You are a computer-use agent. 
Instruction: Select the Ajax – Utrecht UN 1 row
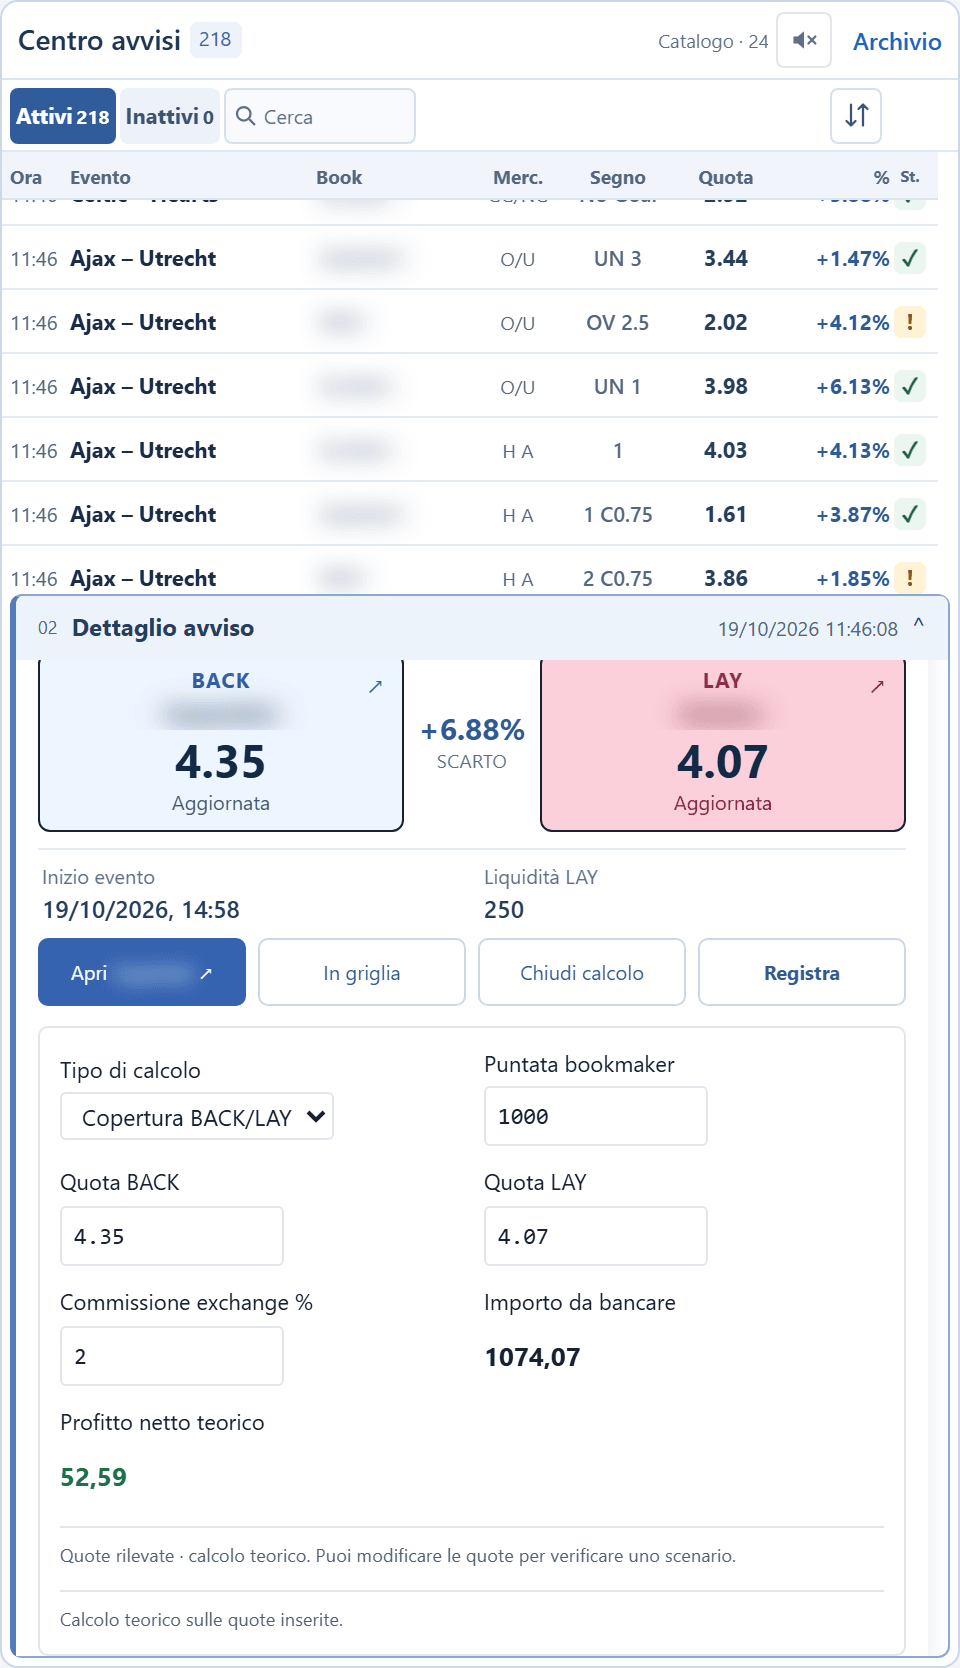coord(470,386)
